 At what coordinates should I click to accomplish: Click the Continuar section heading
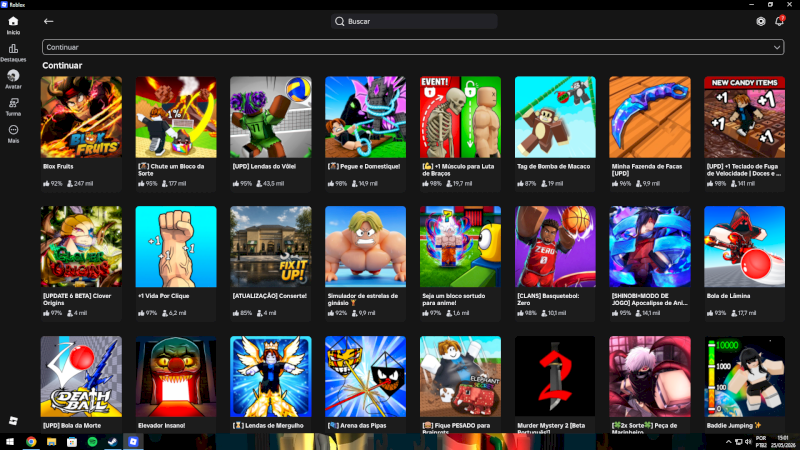62,65
